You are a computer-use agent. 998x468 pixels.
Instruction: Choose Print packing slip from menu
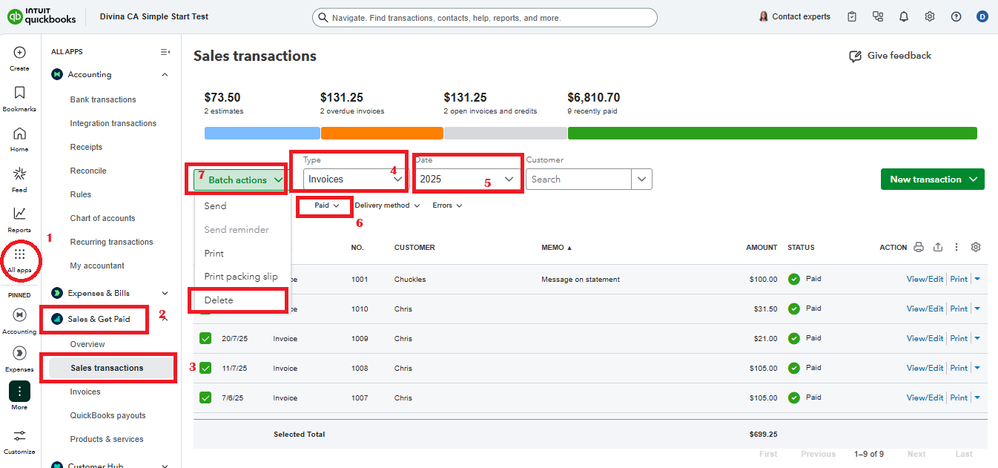241,276
